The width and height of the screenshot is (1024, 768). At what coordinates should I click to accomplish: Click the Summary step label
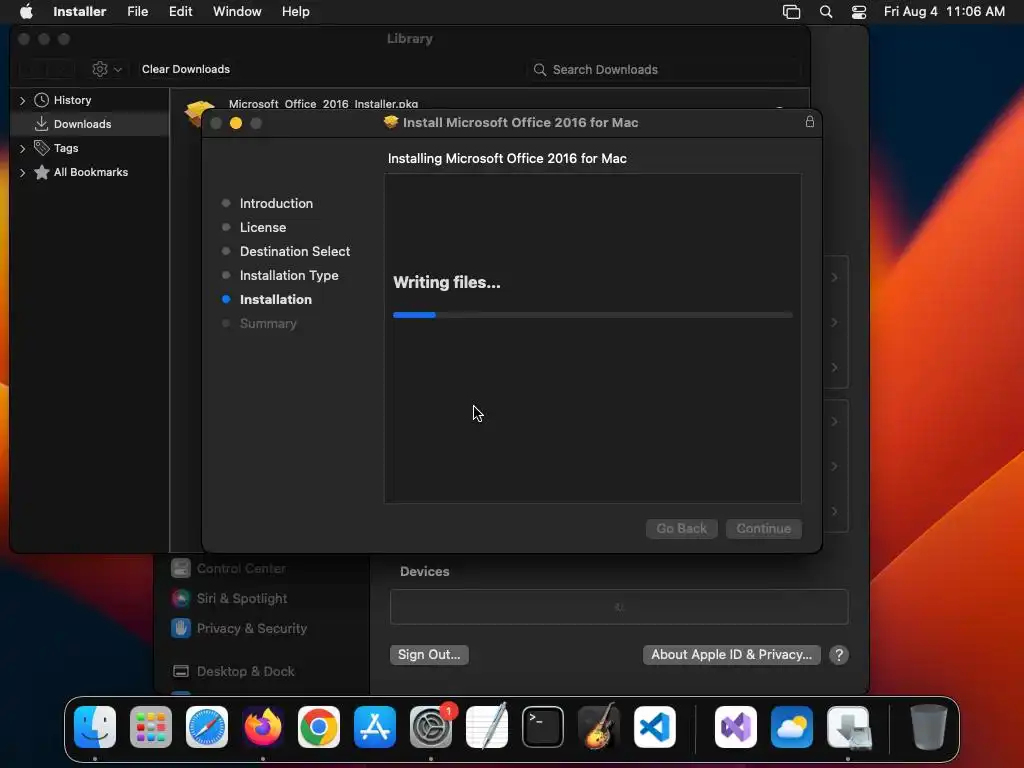click(x=268, y=323)
